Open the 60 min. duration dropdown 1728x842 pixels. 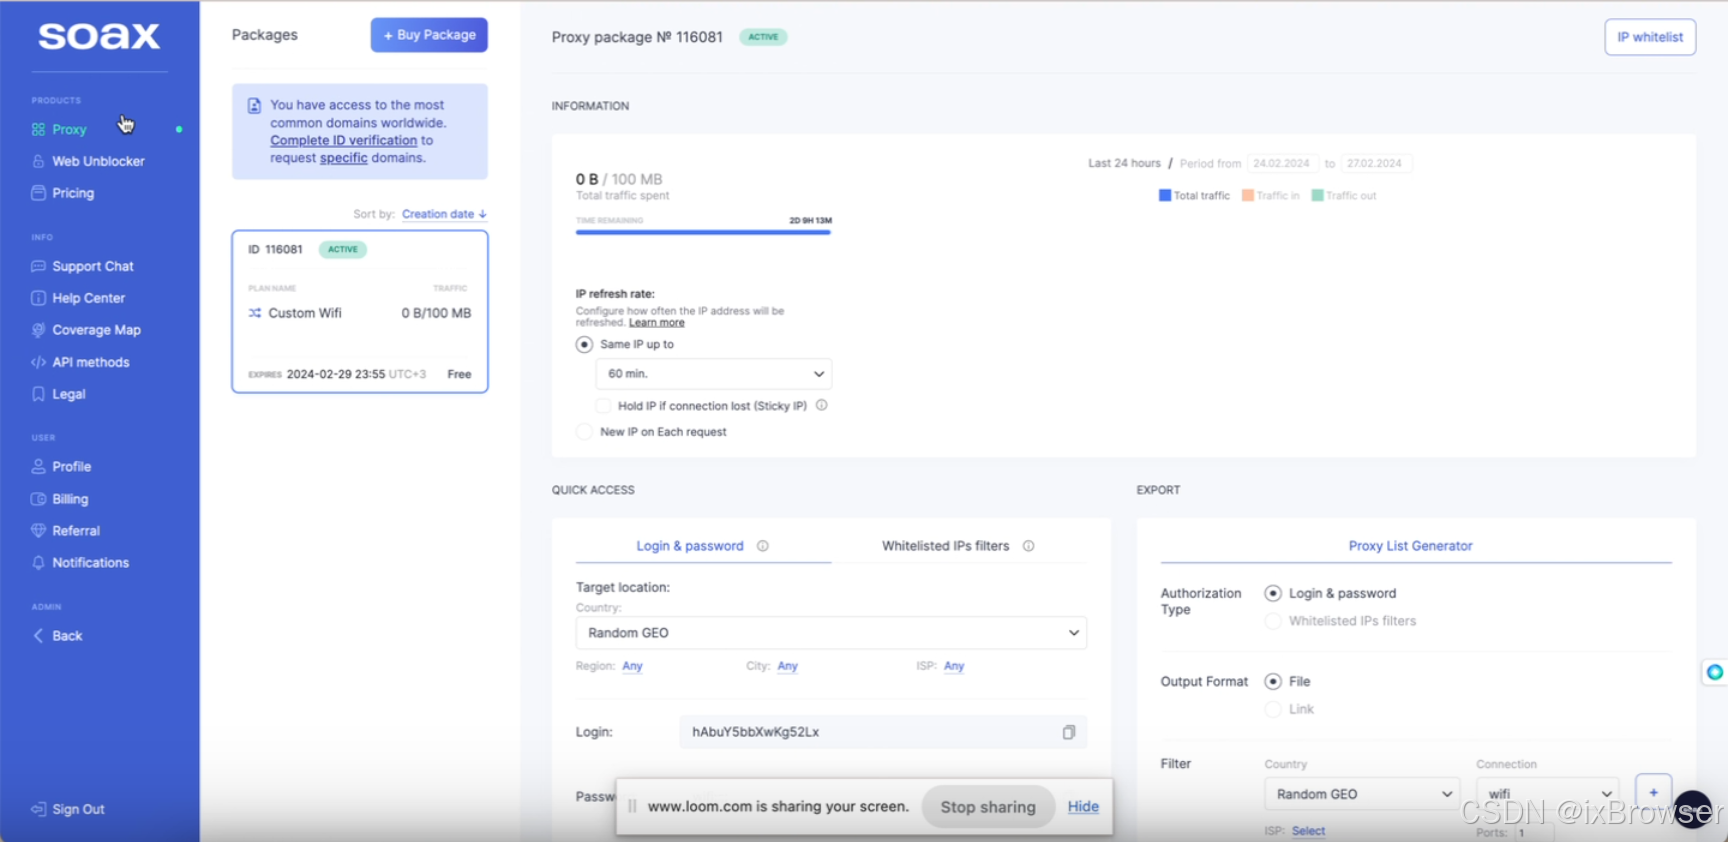coord(714,374)
